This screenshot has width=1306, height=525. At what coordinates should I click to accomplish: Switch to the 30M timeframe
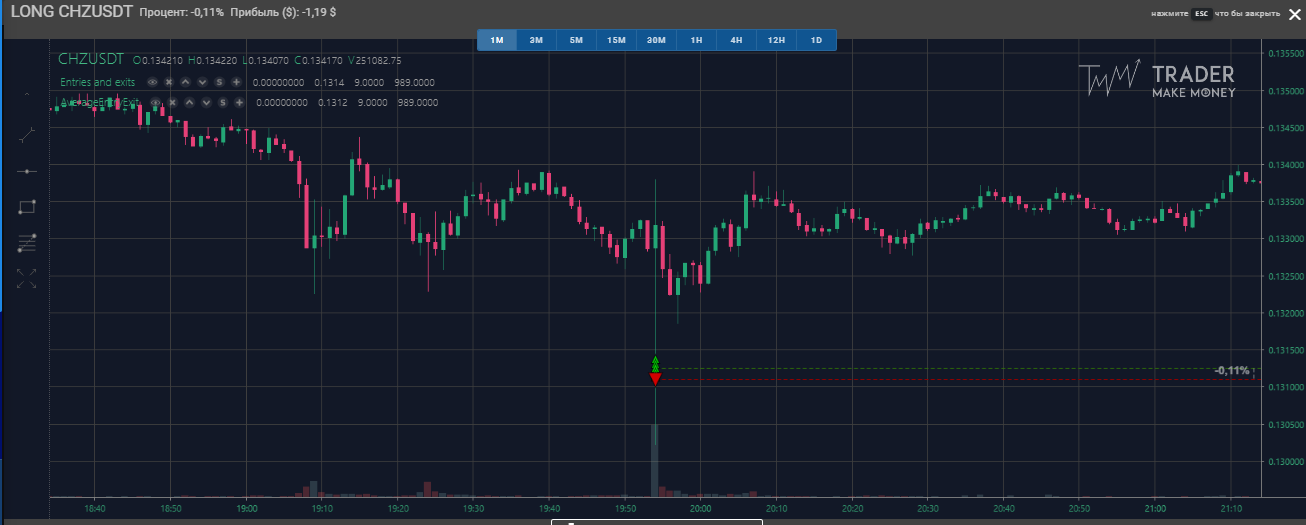tap(656, 40)
